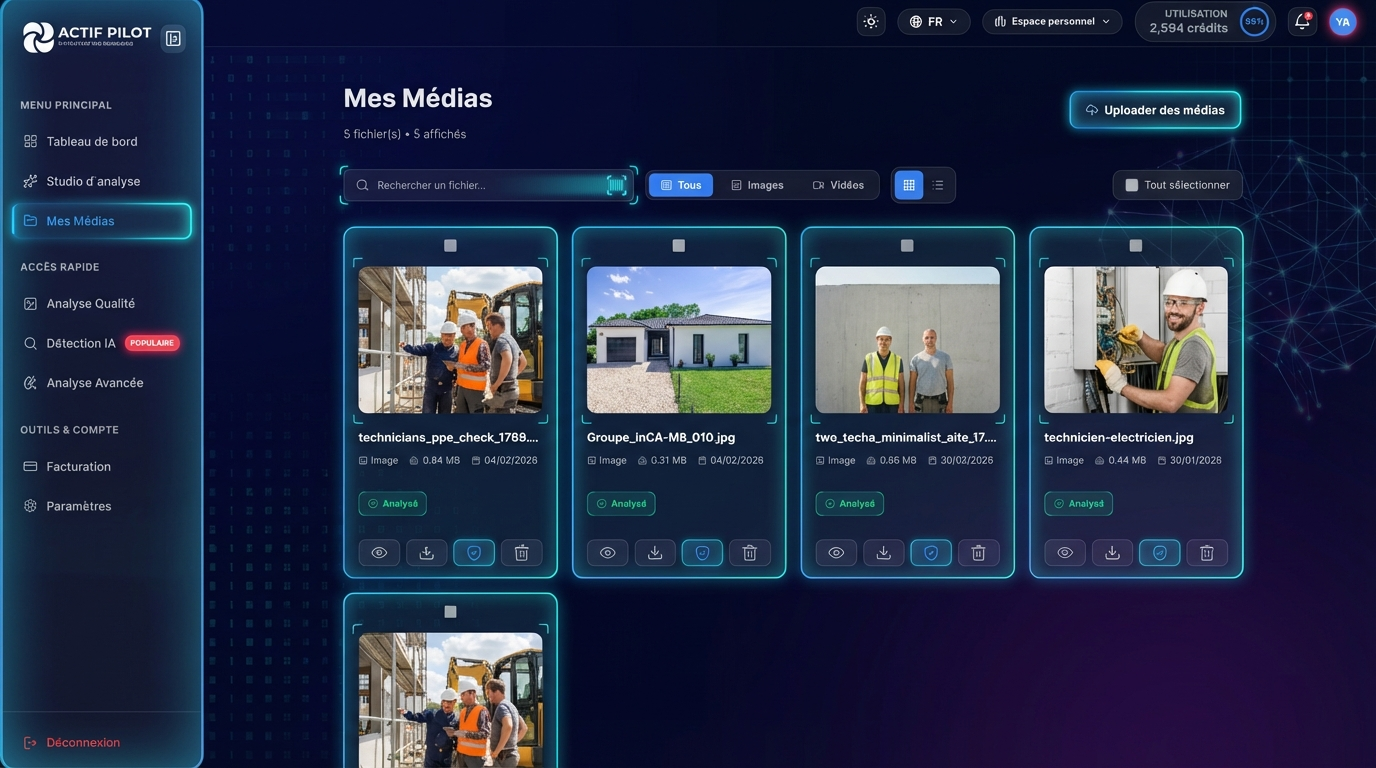The height and width of the screenshot is (768, 1376).
Task: Delete the technicien-electricien.jpg file
Action: click(1207, 553)
